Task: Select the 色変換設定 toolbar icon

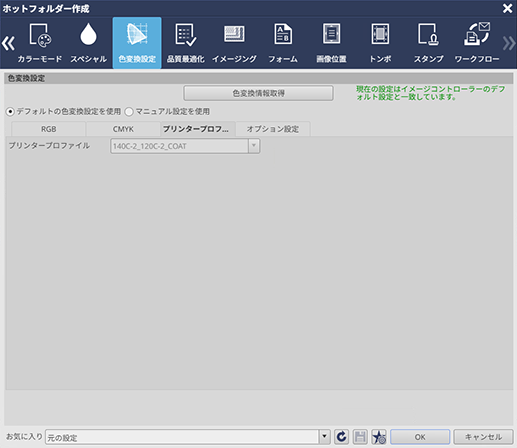Action: point(137,43)
